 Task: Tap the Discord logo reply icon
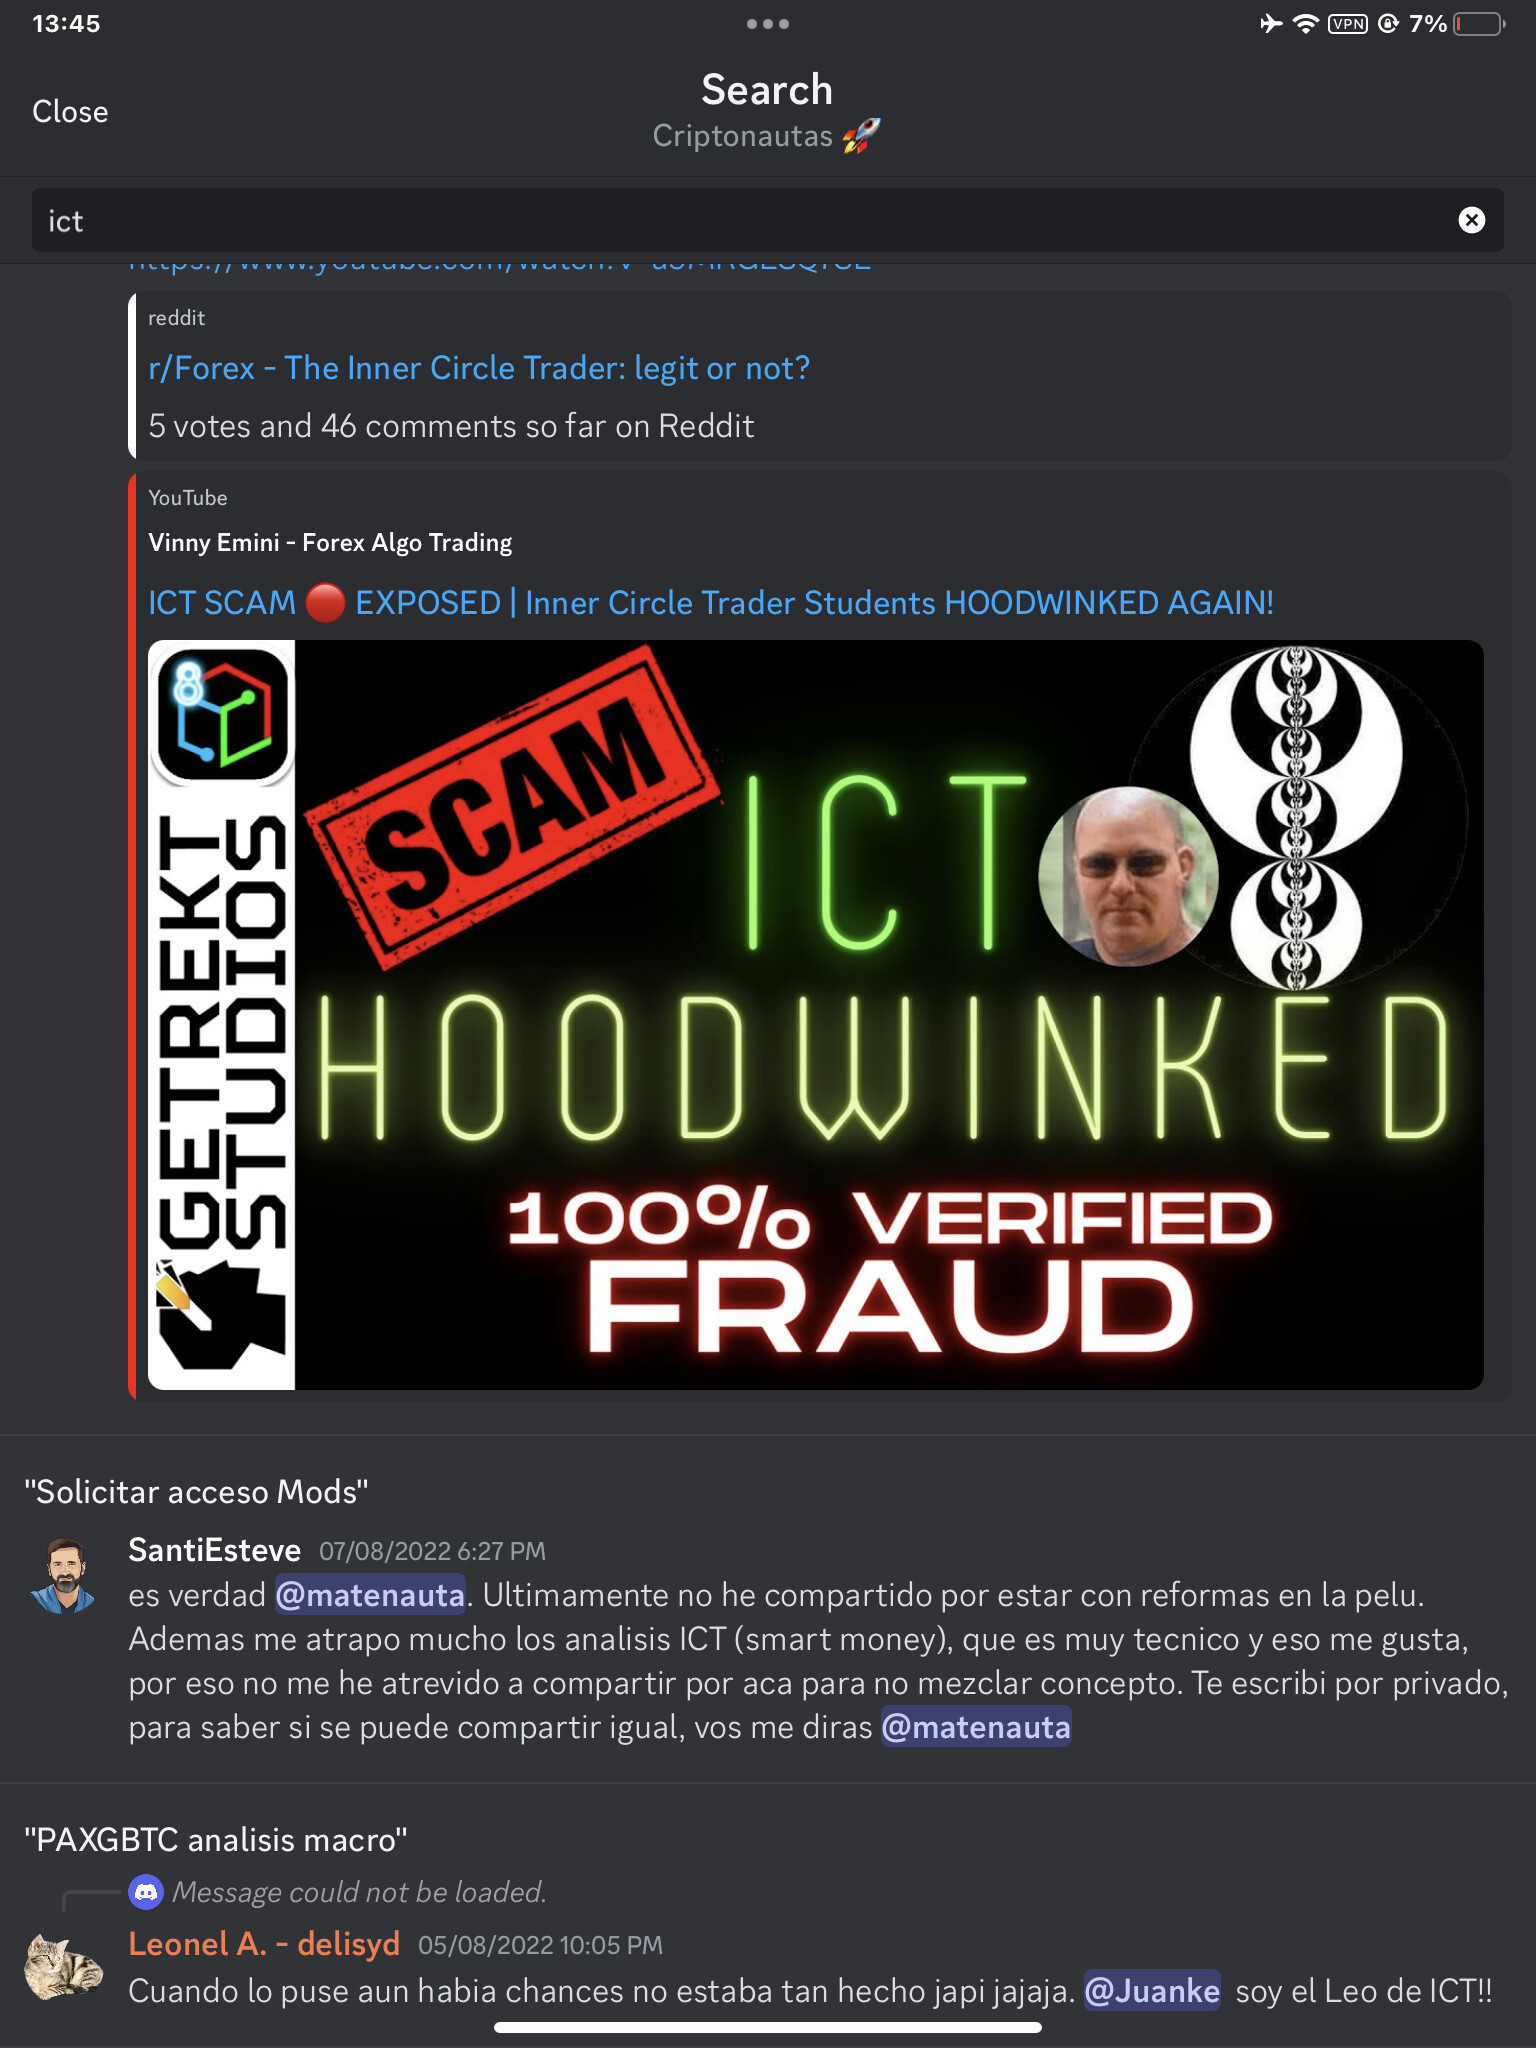point(146,1892)
